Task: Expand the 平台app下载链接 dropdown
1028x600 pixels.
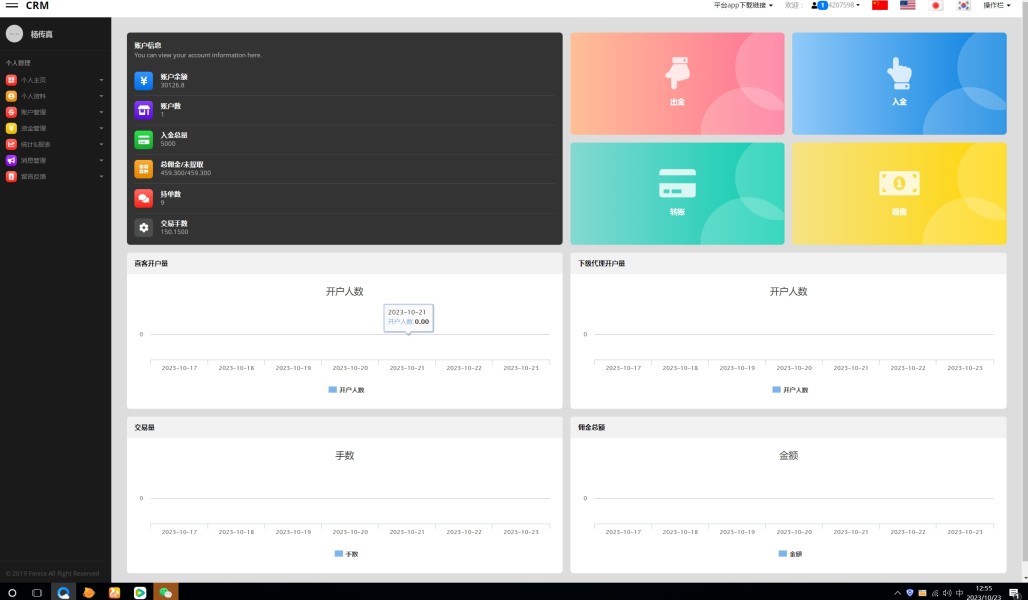Action: point(743,5)
